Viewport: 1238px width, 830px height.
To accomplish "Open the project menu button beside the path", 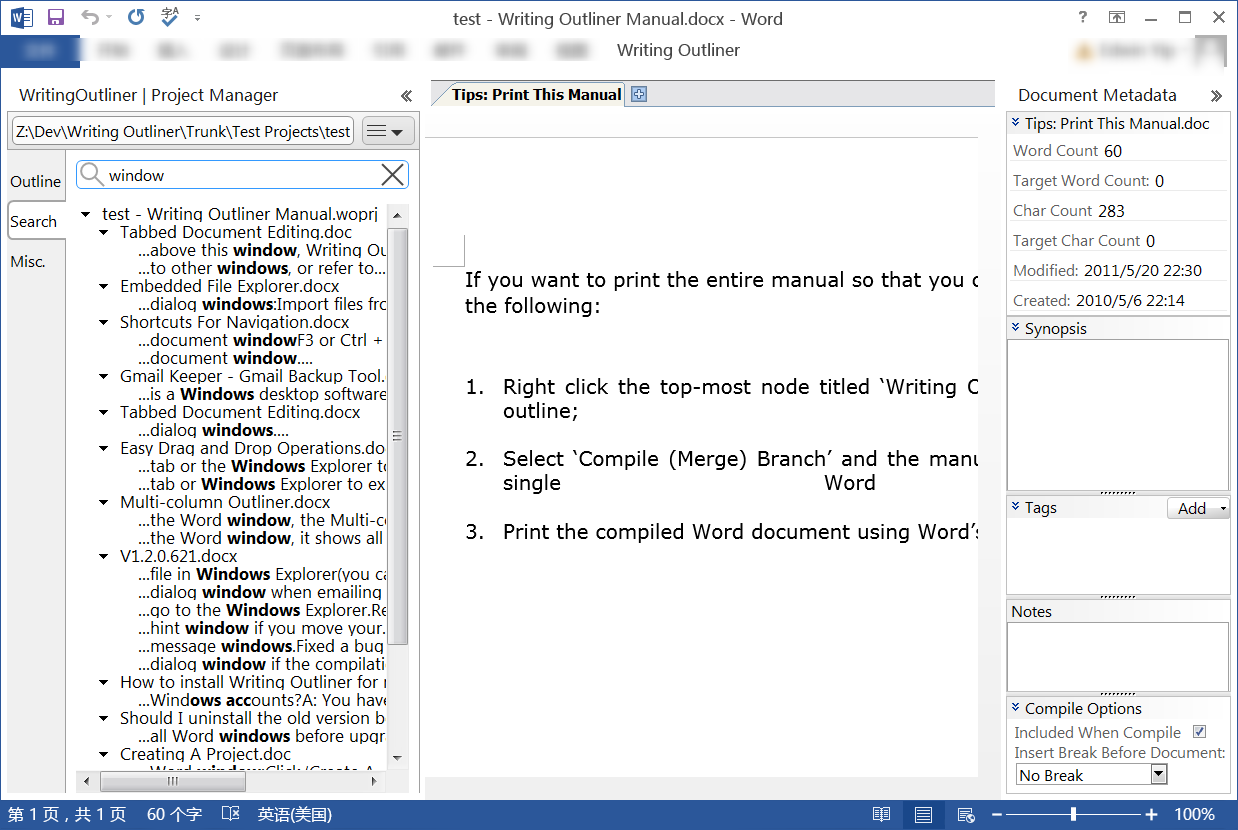I will pos(387,131).
